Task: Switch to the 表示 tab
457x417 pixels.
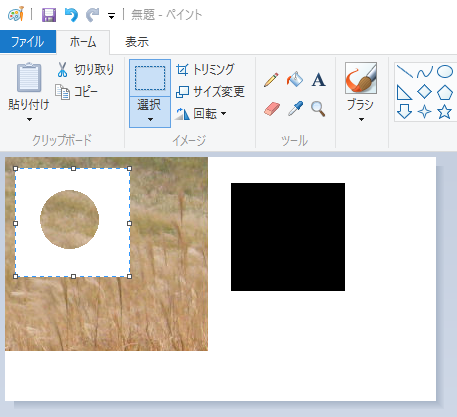Action: 137,42
